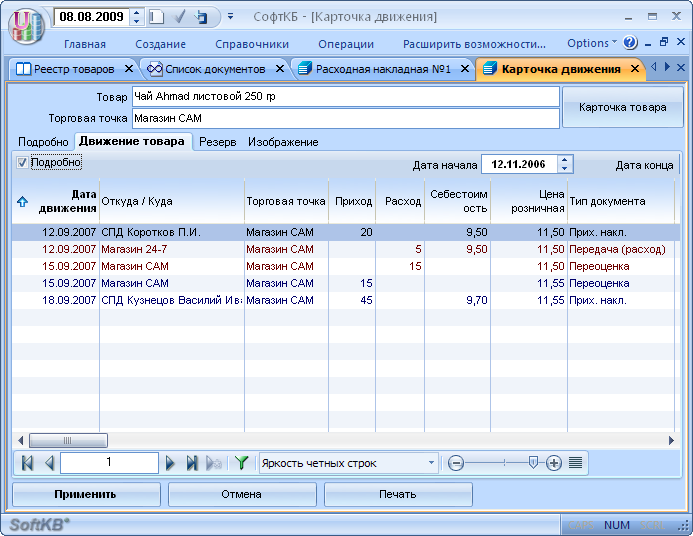Click the undo/refresh icon in quick toolbar
Viewport: 693px width, 536px height.
(201, 17)
